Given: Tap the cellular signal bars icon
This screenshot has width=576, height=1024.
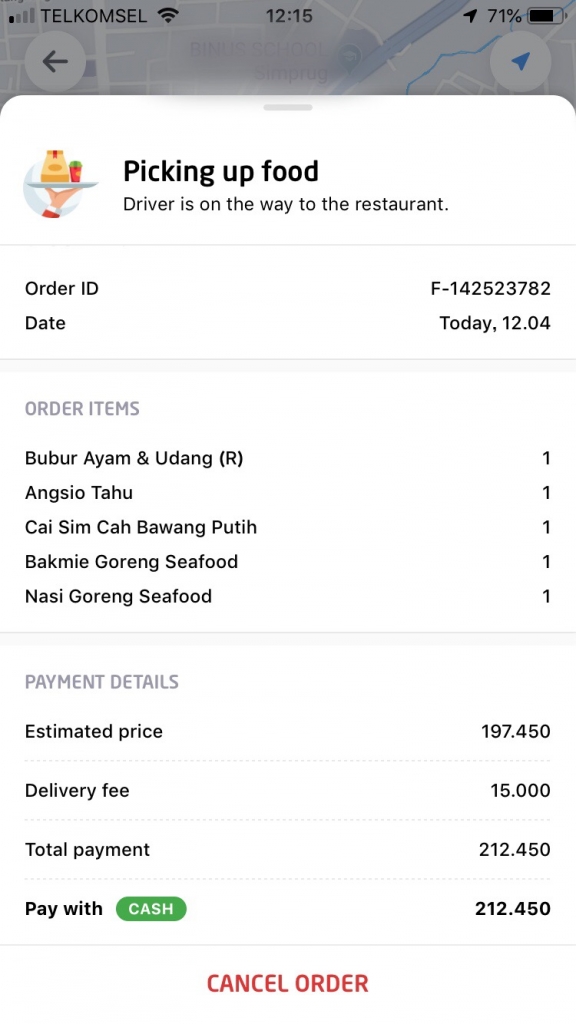Looking at the screenshot, I should point(22,16).
